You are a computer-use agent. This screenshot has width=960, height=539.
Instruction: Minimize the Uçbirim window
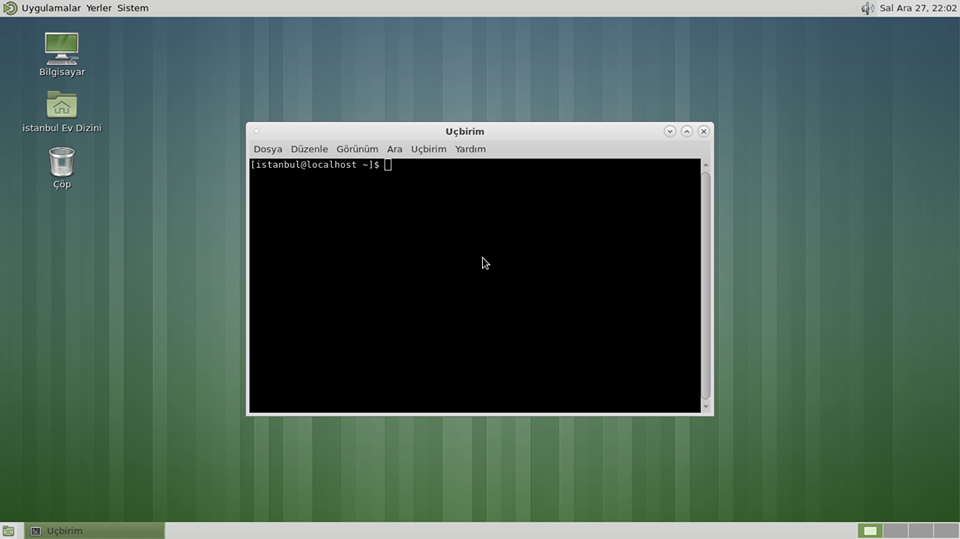670,131
